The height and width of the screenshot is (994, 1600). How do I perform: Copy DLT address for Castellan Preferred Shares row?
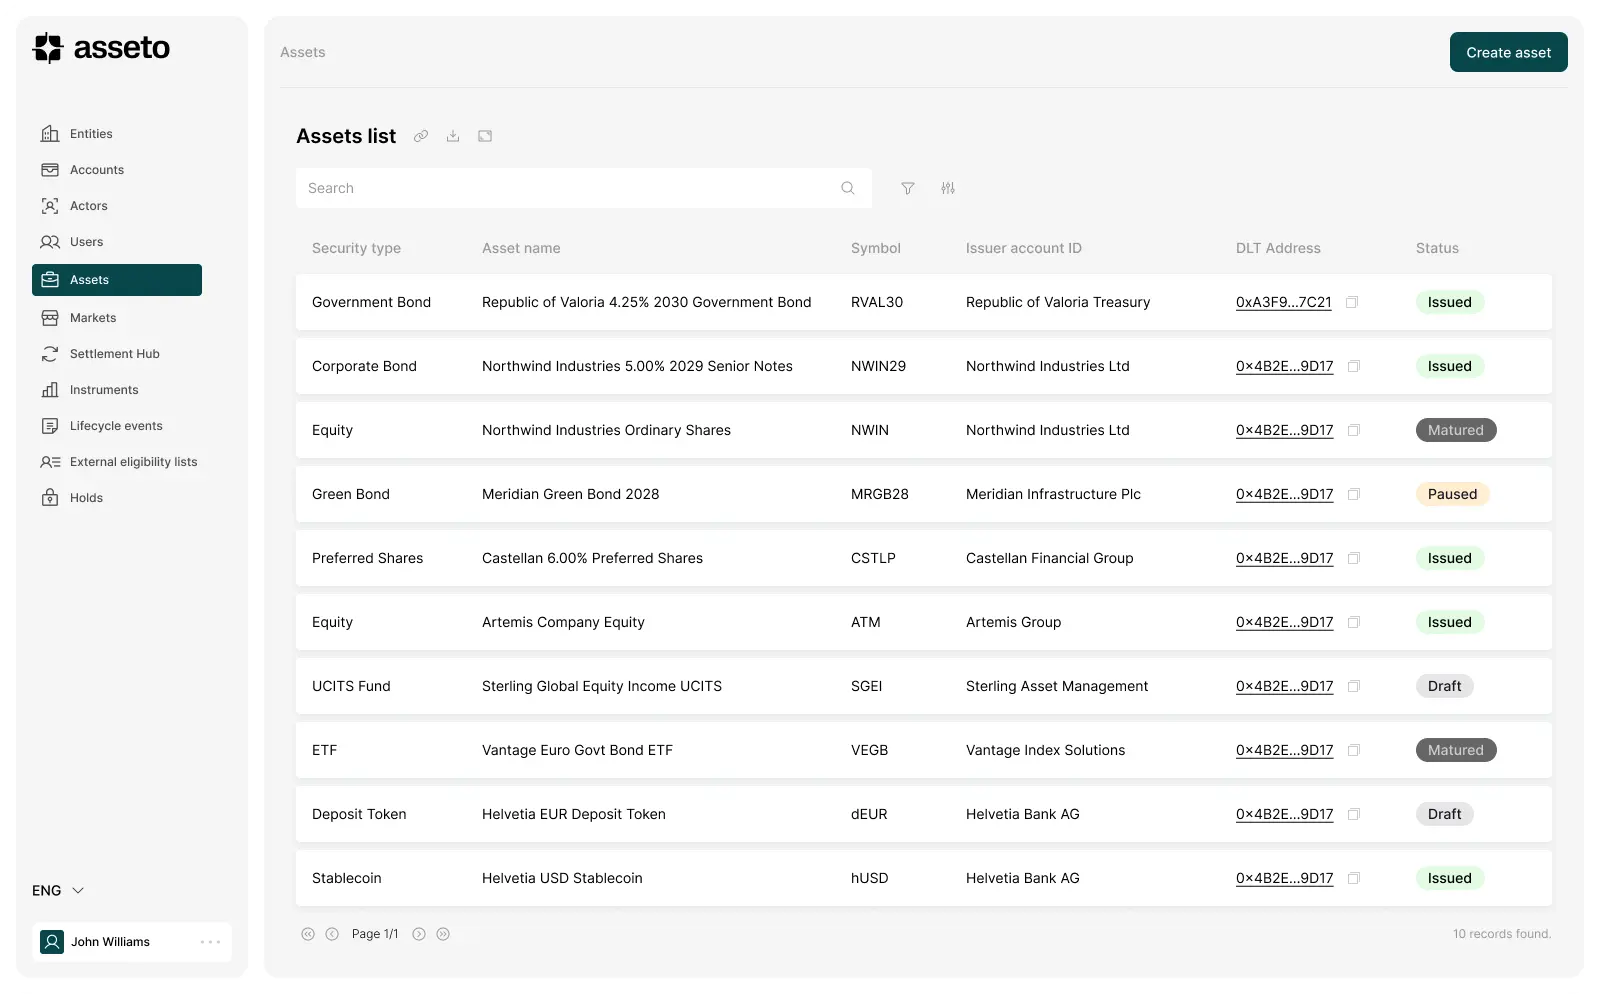[x=1354, y=558]
